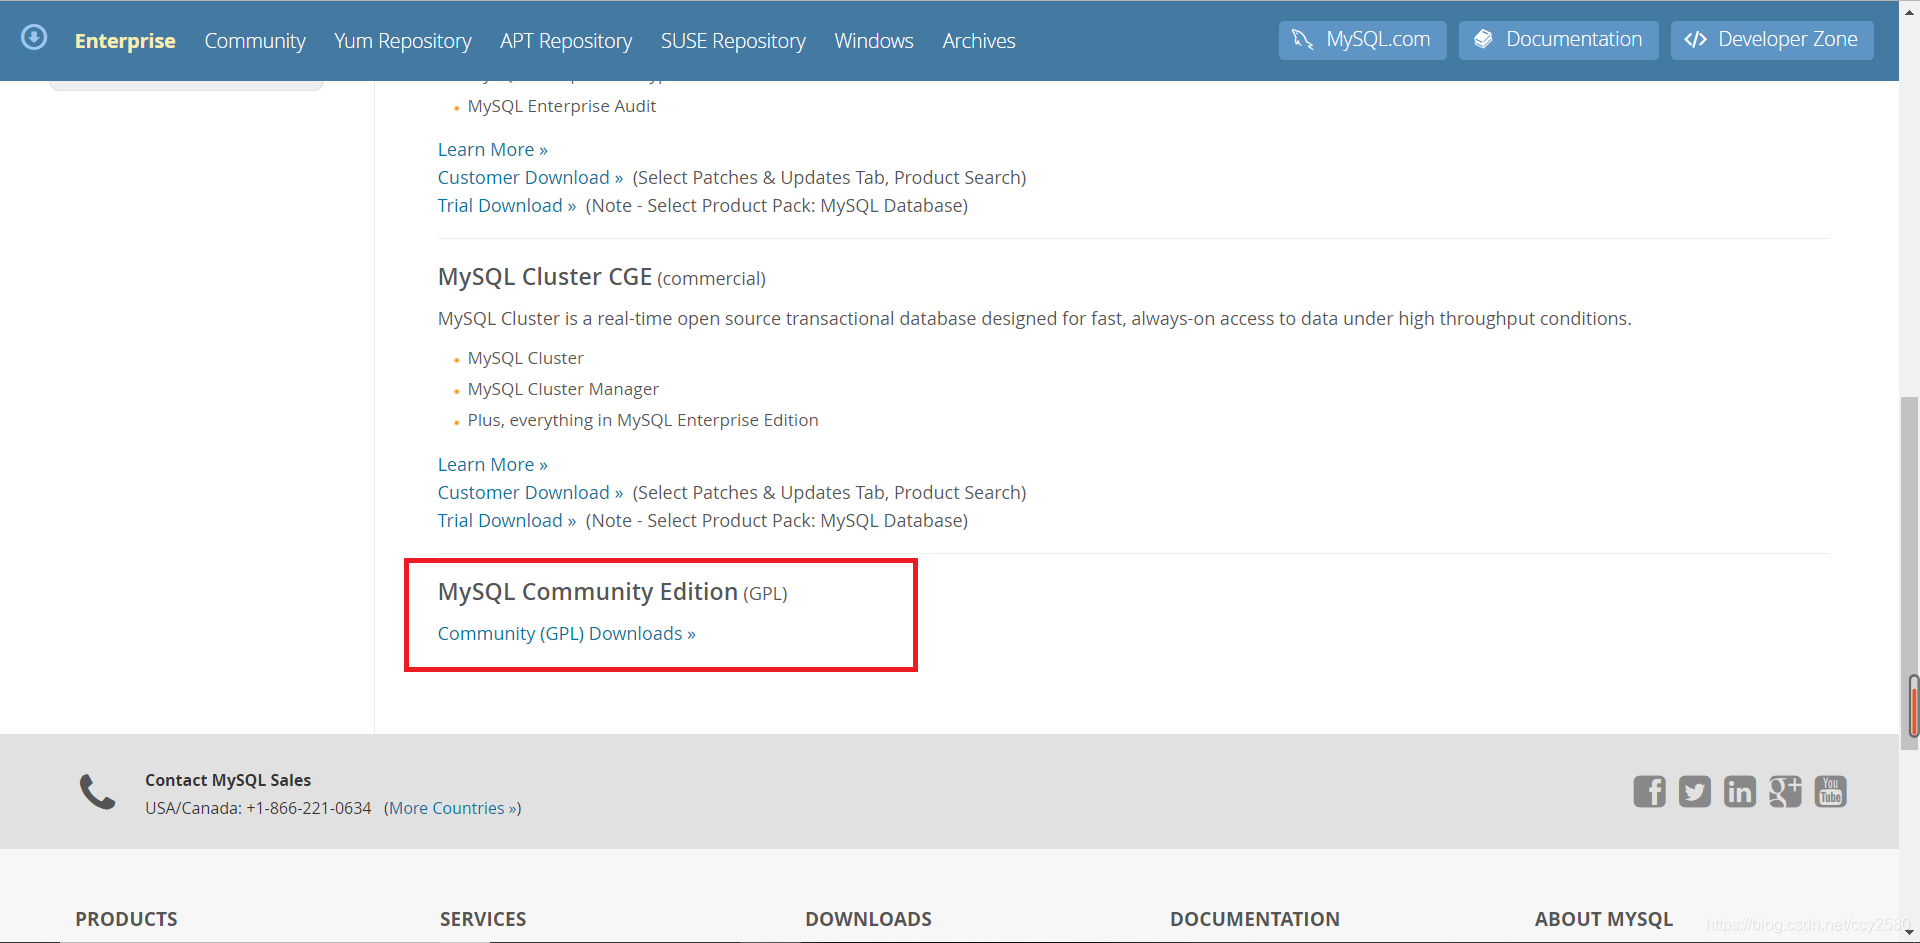
Task: Open the SUSE Repository tab
Action: pos(733,41)
